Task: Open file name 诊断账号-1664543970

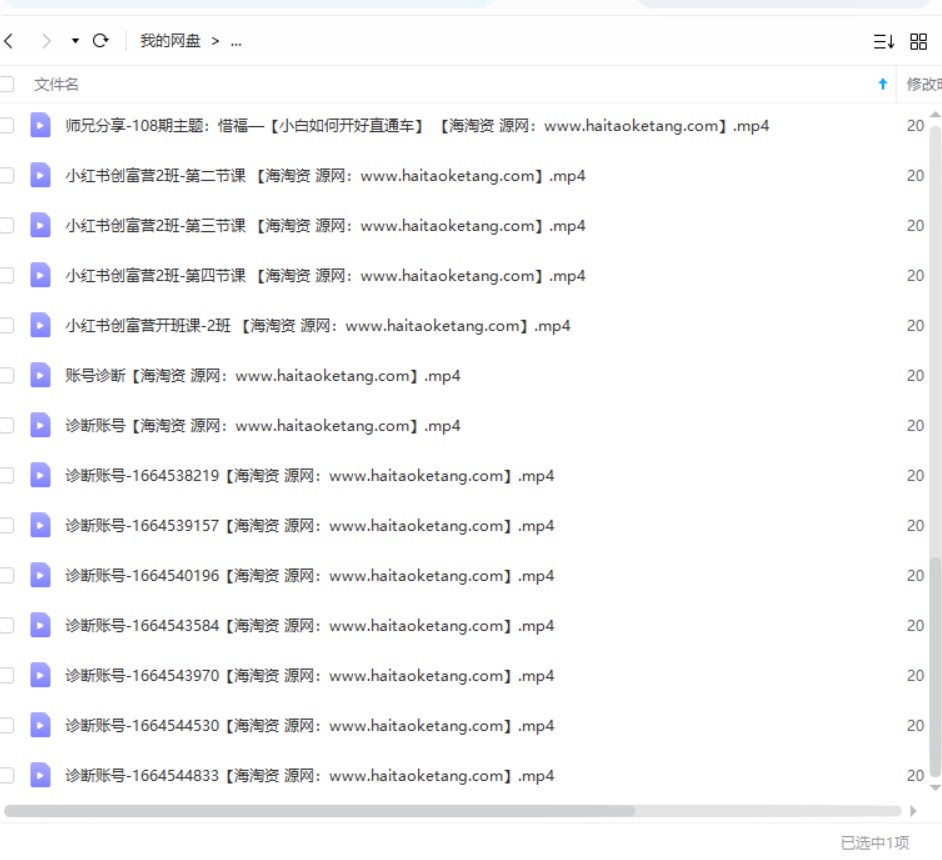Action: pyautogui.click(x=309, y=676)
